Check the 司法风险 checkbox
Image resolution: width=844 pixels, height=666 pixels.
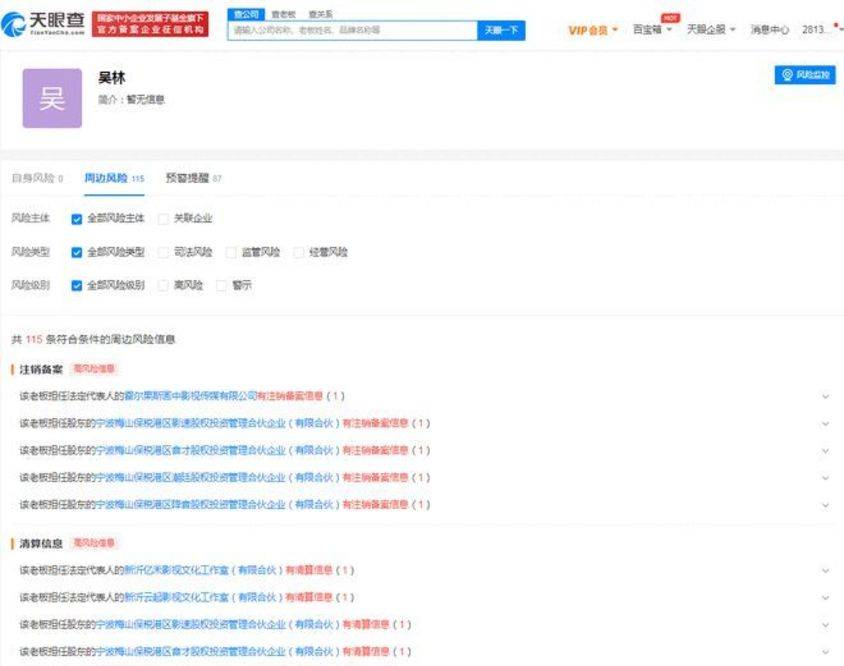click(x=163, y=253)
